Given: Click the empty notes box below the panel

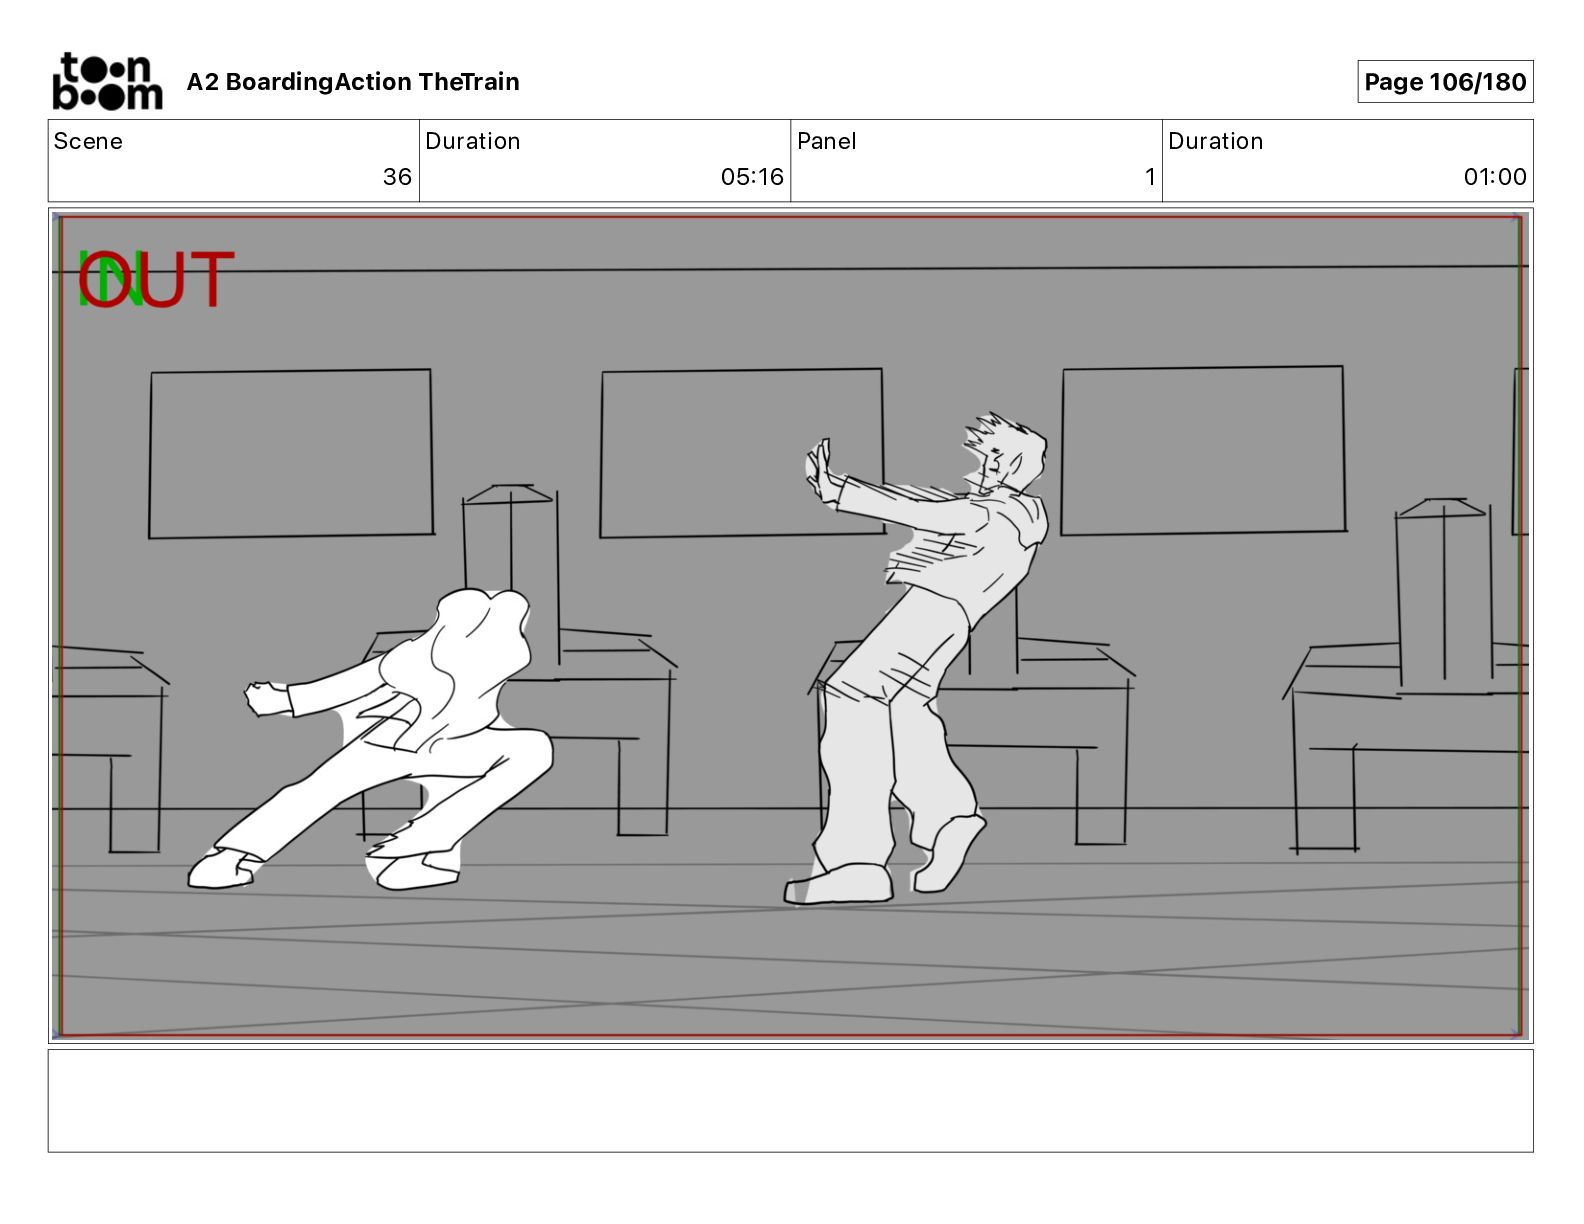Looking at the screenshot, I should point(790,1101).
